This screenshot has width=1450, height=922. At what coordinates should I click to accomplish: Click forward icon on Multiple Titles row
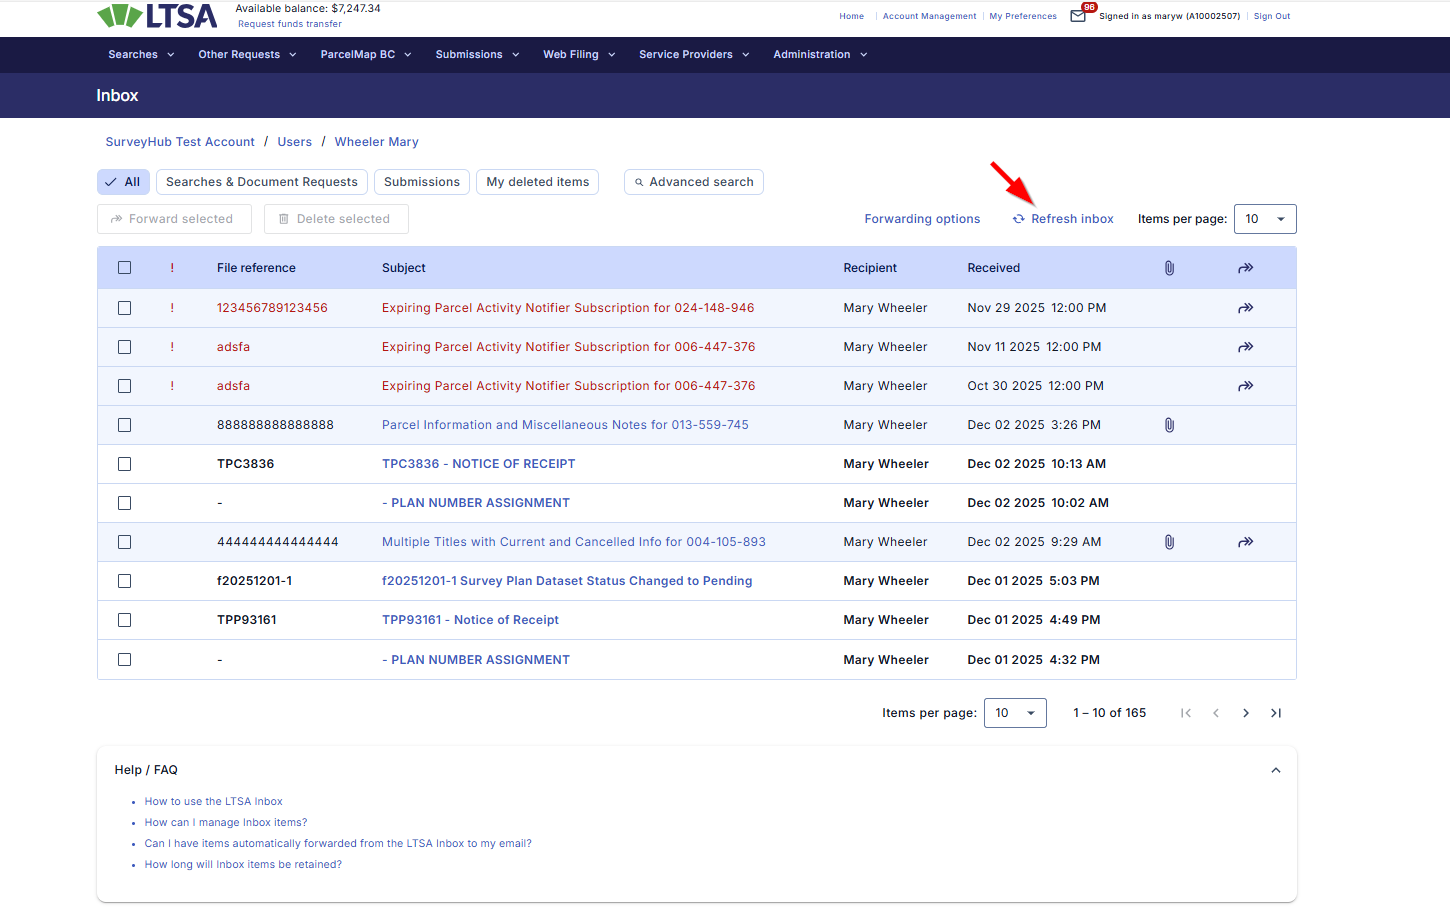1245,542
